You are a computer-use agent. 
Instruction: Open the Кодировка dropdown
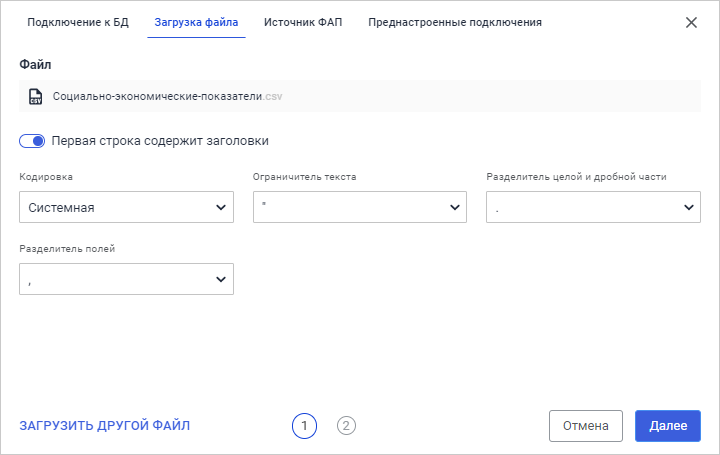point(126,207)
